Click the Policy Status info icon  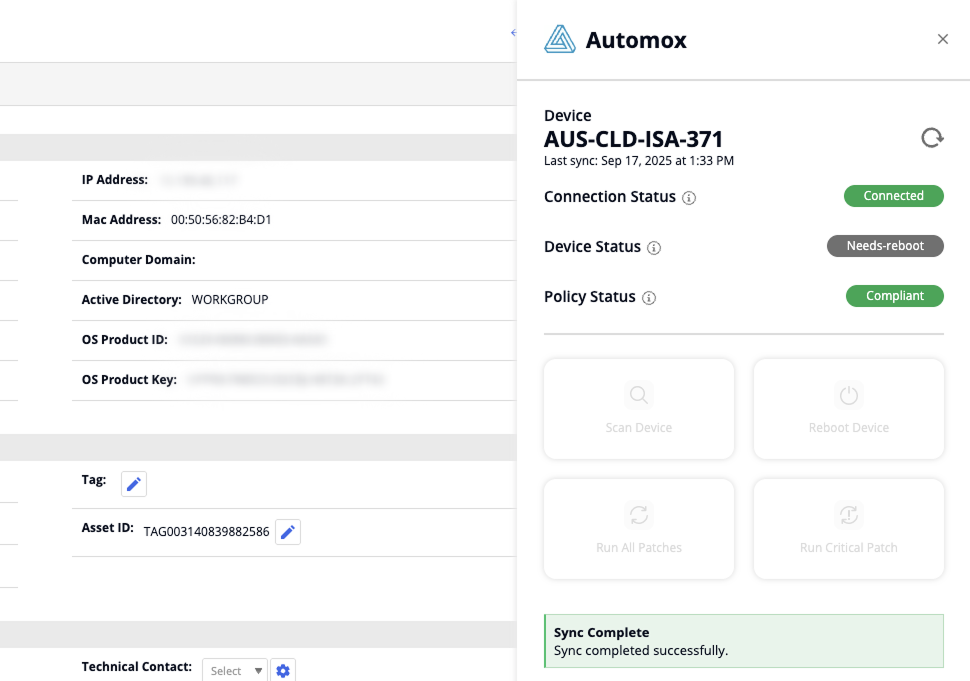point(649,298)
